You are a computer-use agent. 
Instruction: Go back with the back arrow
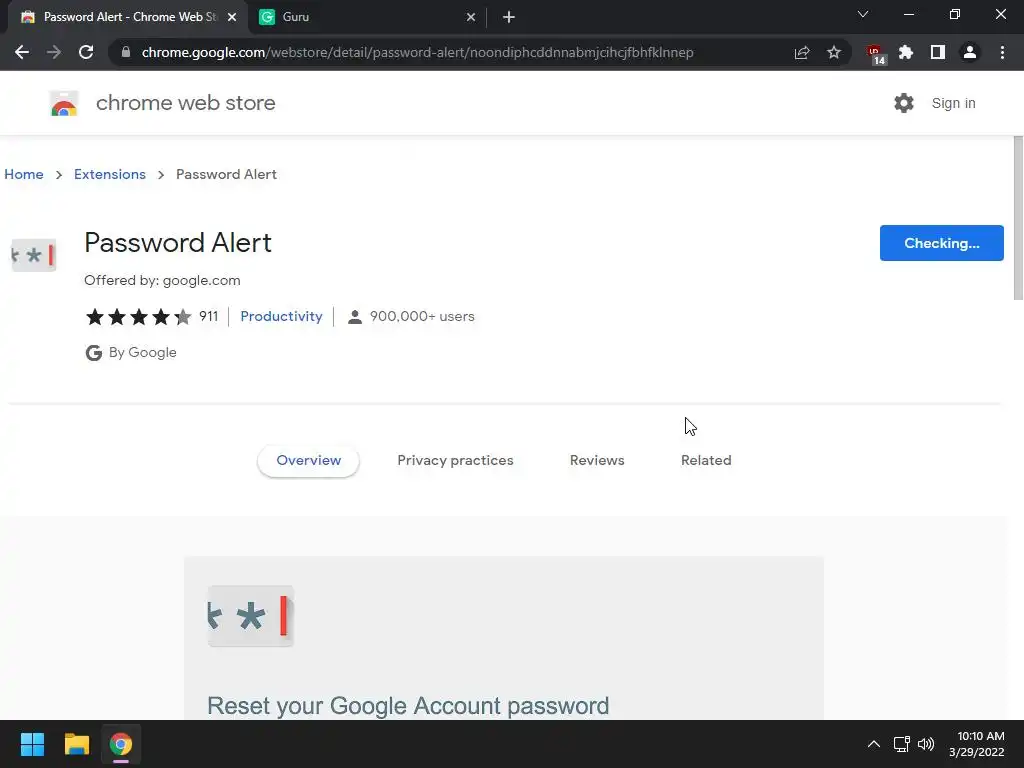click(x=22, y=52)
